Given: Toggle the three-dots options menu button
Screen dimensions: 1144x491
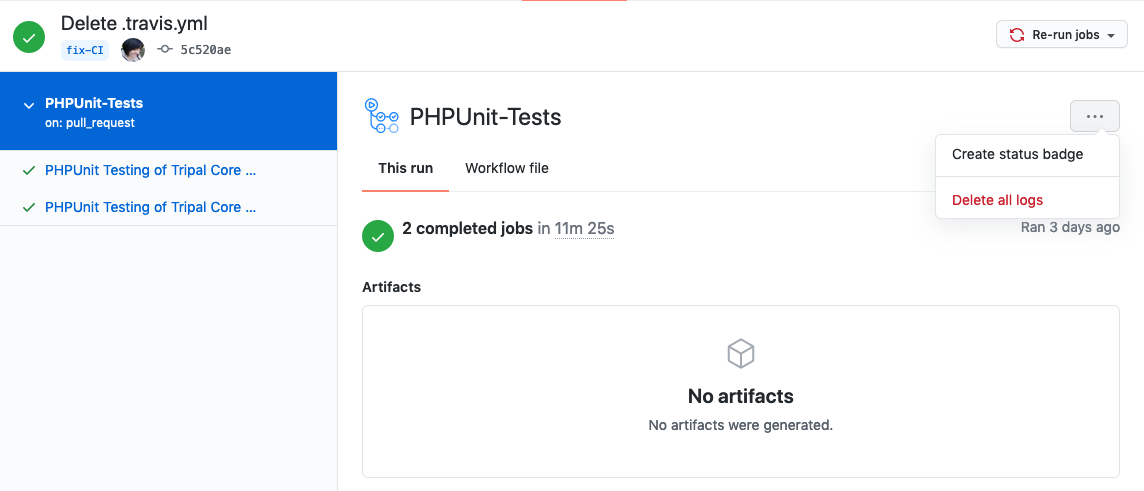Looking at the screenshot, I should 1094,116.
